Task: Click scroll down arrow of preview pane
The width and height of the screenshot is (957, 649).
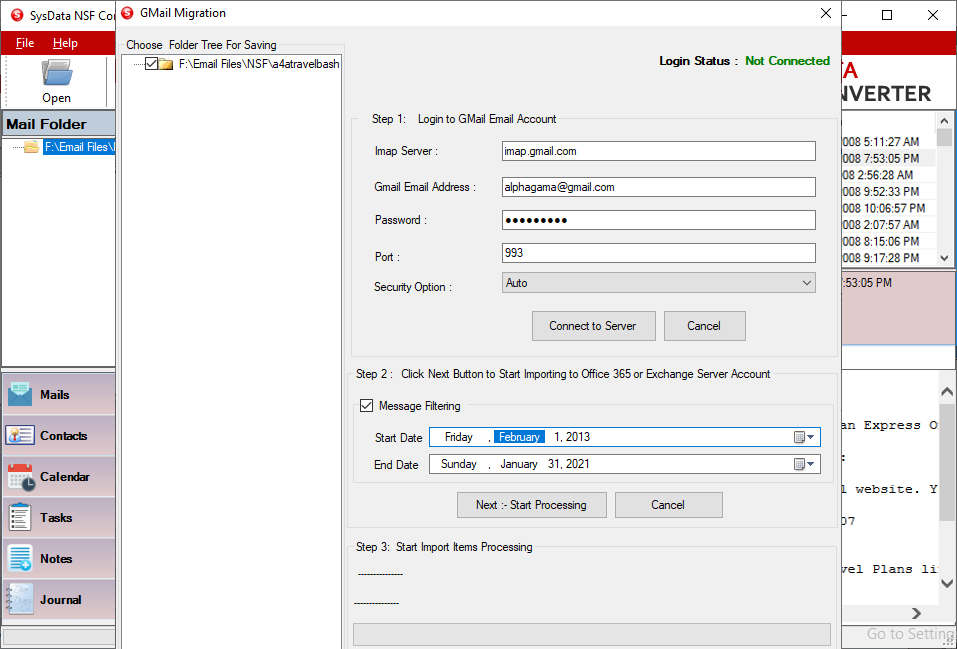Action: point(947,583)
